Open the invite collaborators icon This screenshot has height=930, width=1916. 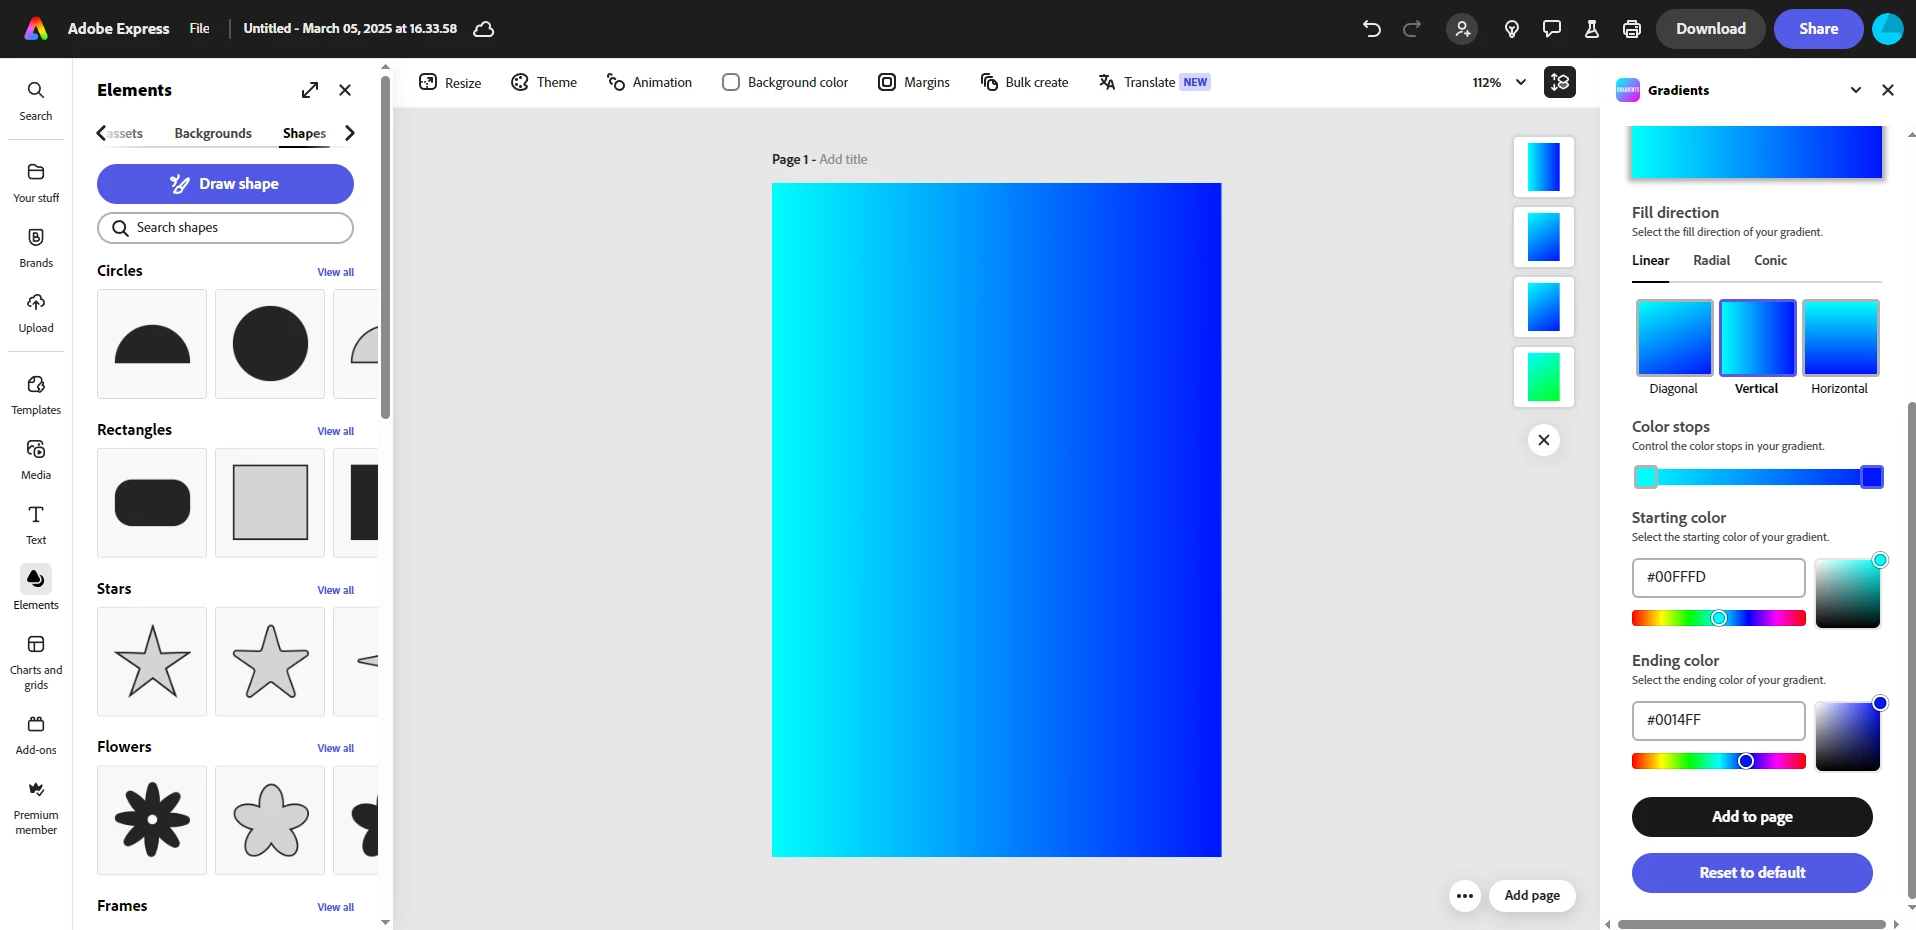1462,29
